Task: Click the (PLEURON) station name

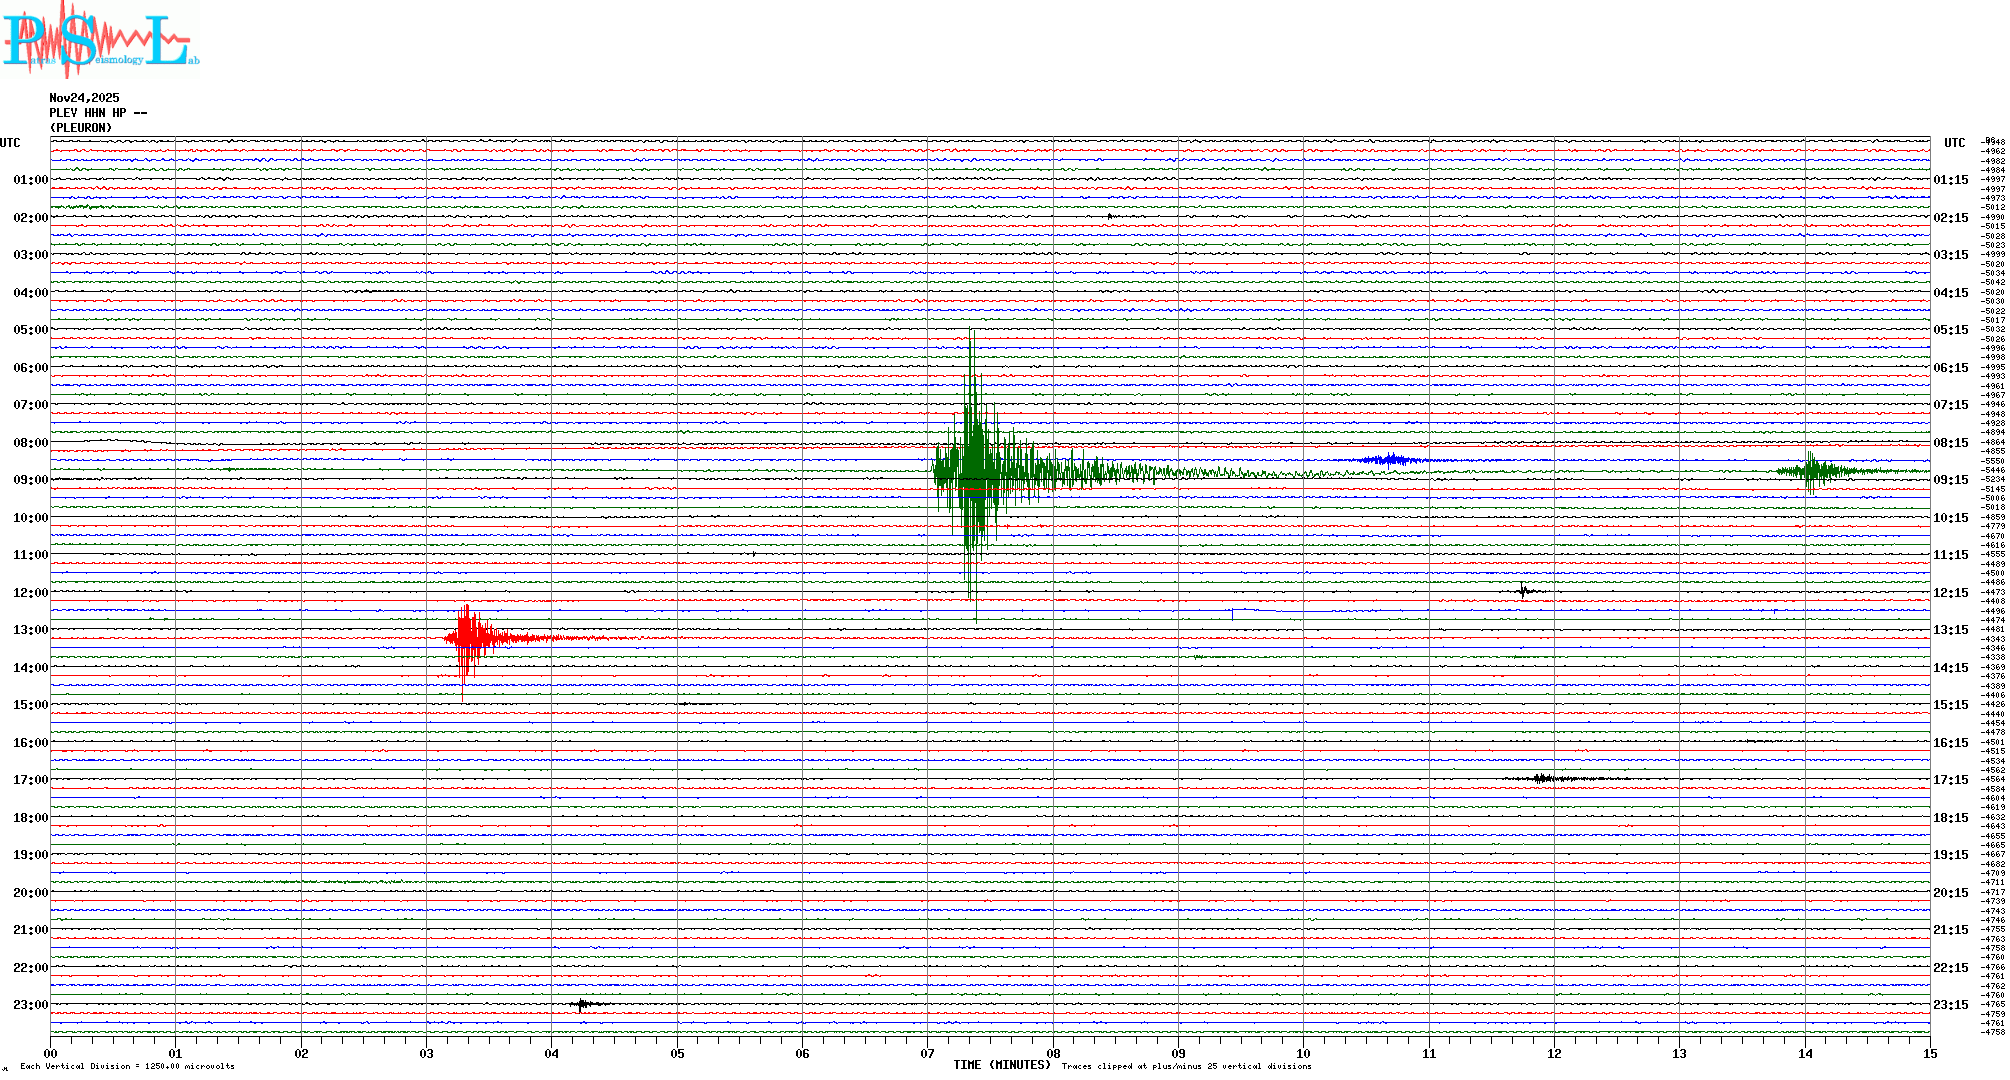Action: click(x=81, y=128)
